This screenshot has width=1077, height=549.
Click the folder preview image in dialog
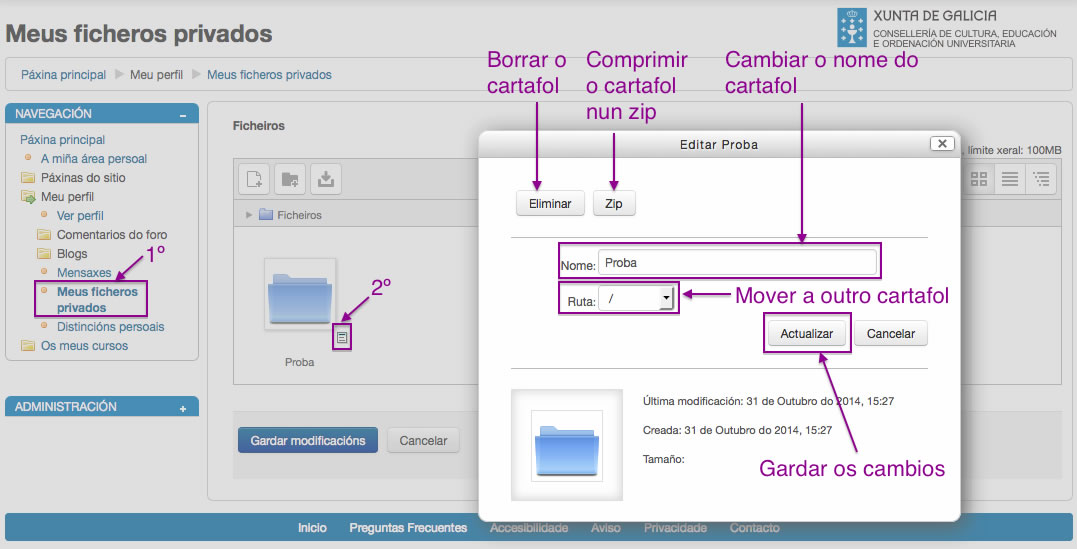point(567,445)
